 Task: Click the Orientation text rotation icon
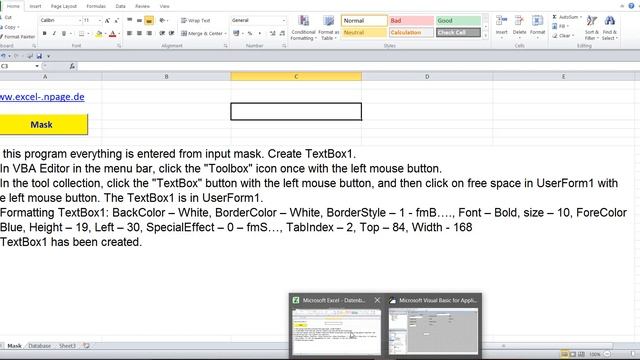coord(163,20)
